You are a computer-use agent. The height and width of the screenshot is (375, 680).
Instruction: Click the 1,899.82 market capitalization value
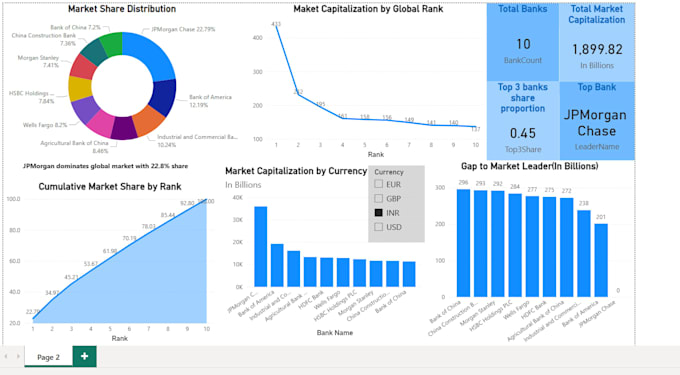(x=597, y=49)
